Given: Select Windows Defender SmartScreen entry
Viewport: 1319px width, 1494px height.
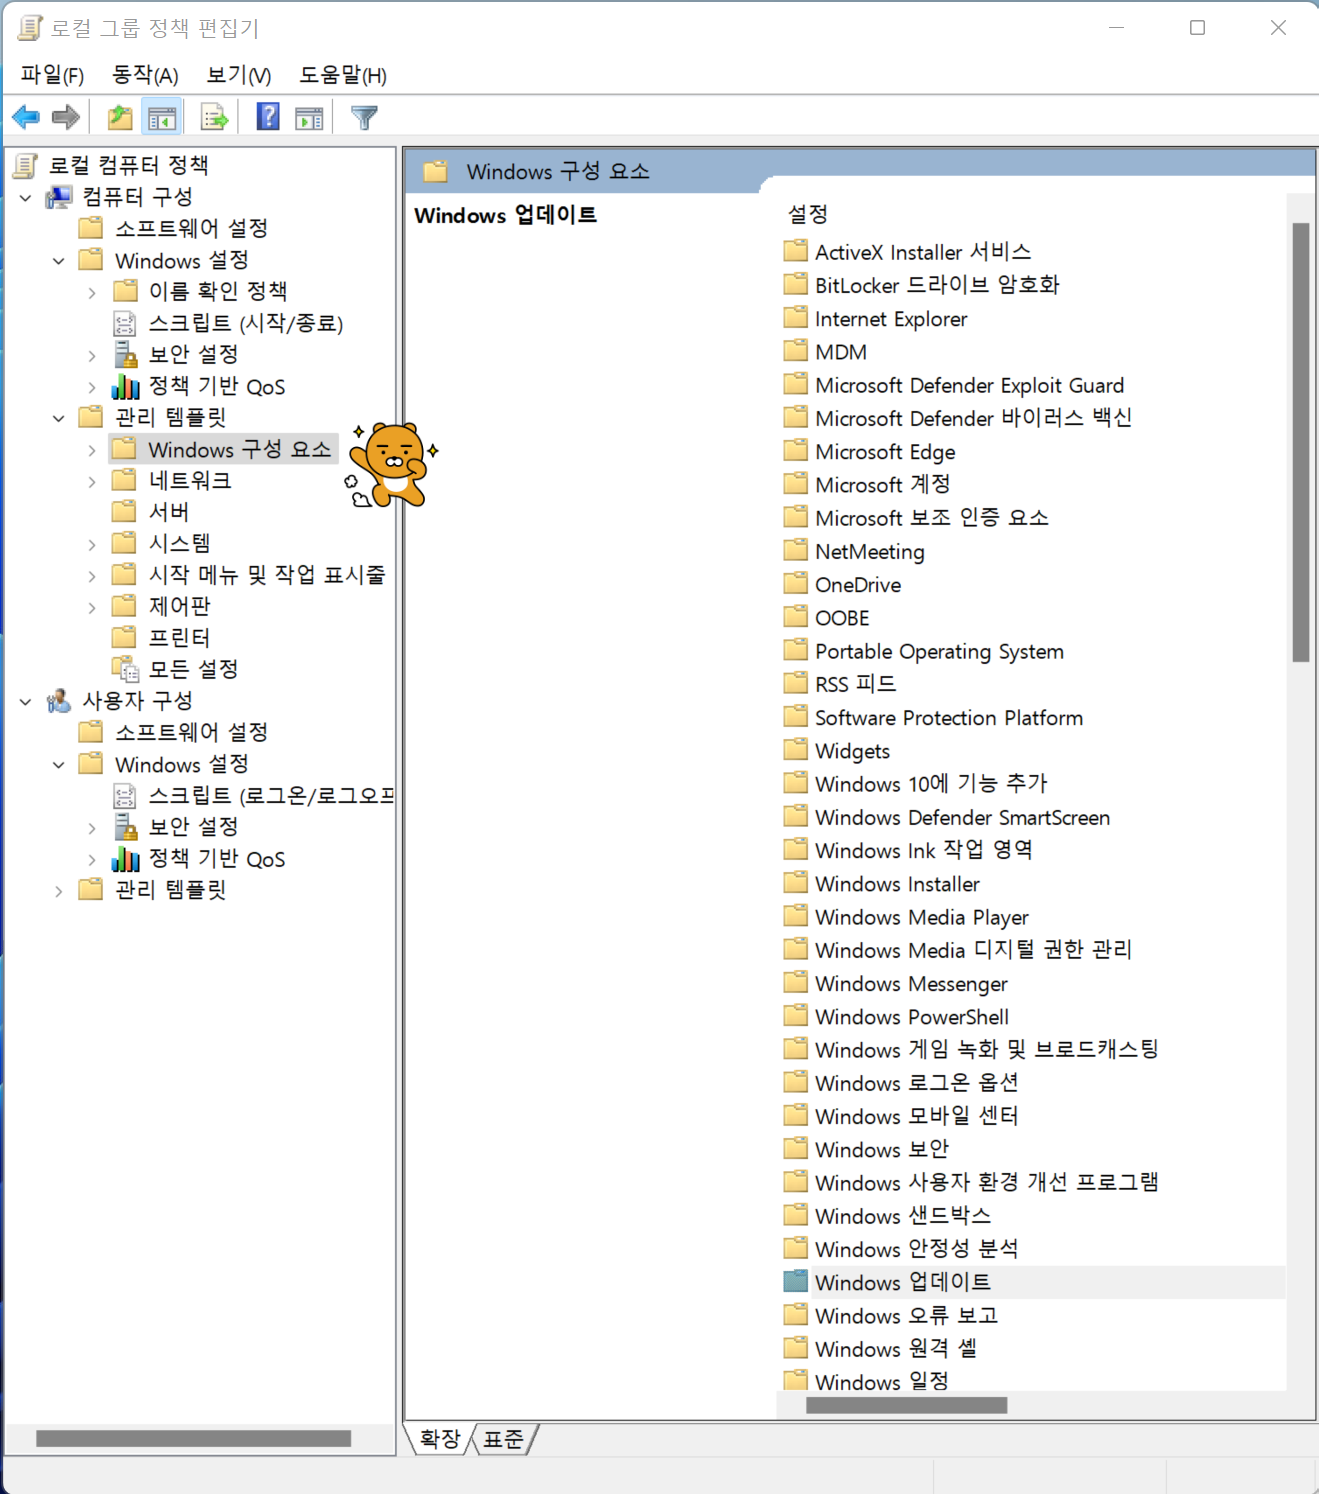Looking at the screenshot, I should pyautogui.click(x=962, y=817).
